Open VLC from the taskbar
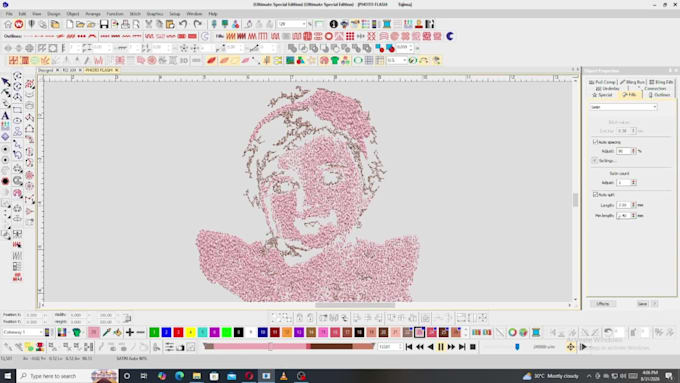The width and height of the screenshot is (680, 383). (284, 376)
